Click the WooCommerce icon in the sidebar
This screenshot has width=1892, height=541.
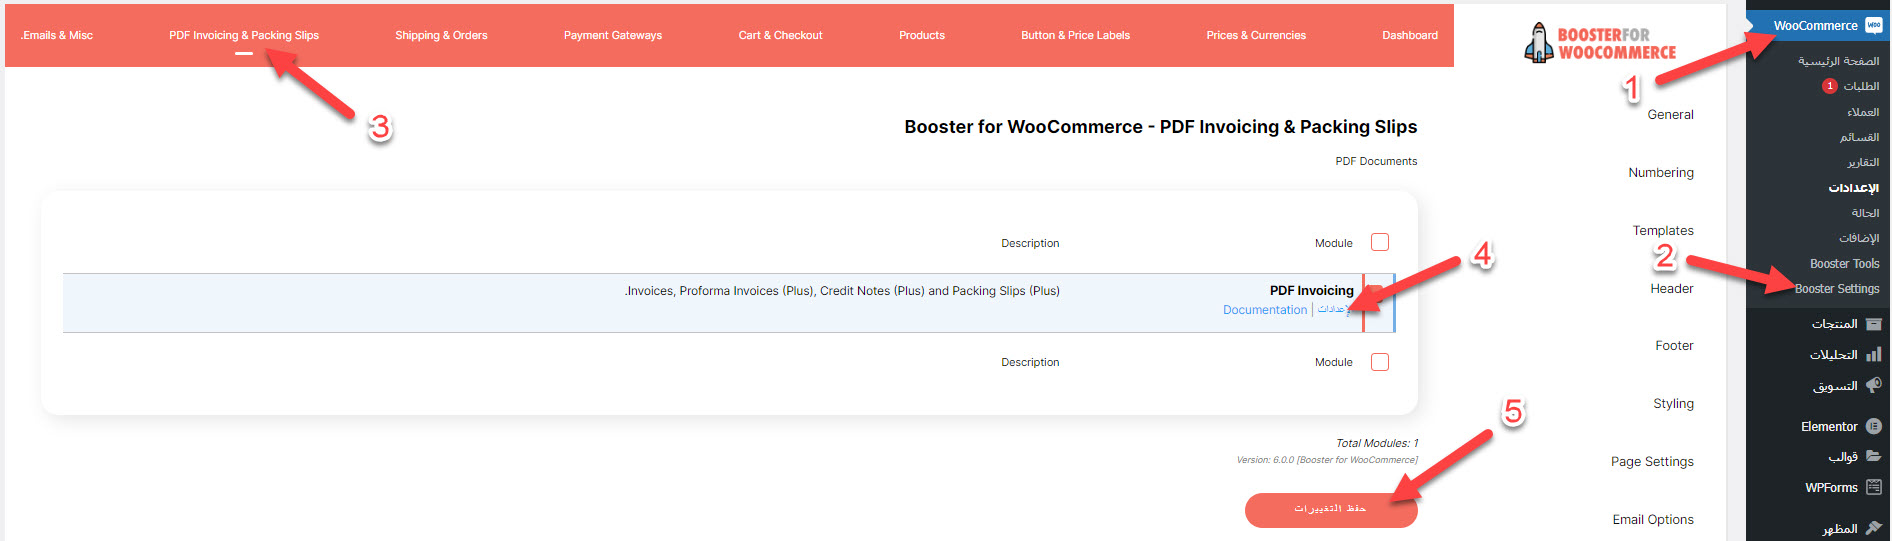pyautogui.click(x=1873, y=26)
